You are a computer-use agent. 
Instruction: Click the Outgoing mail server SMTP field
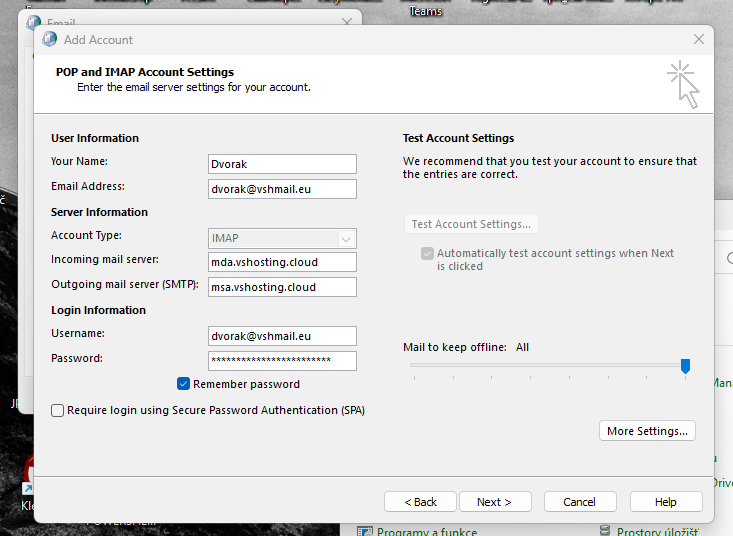pos(282,287)
